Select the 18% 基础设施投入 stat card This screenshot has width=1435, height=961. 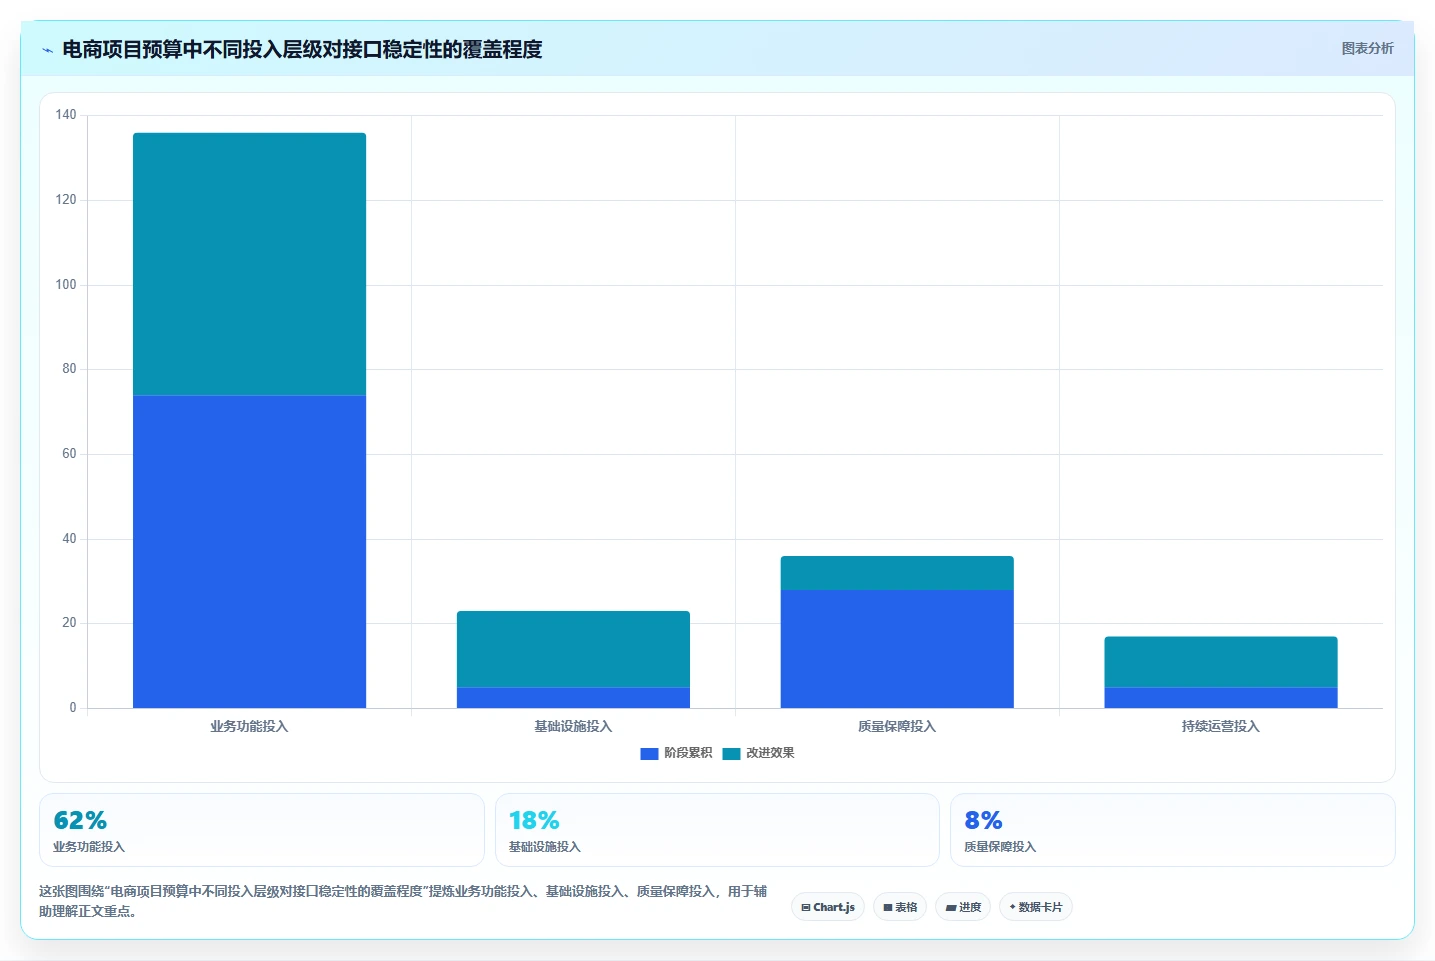(x=717, y=830)
